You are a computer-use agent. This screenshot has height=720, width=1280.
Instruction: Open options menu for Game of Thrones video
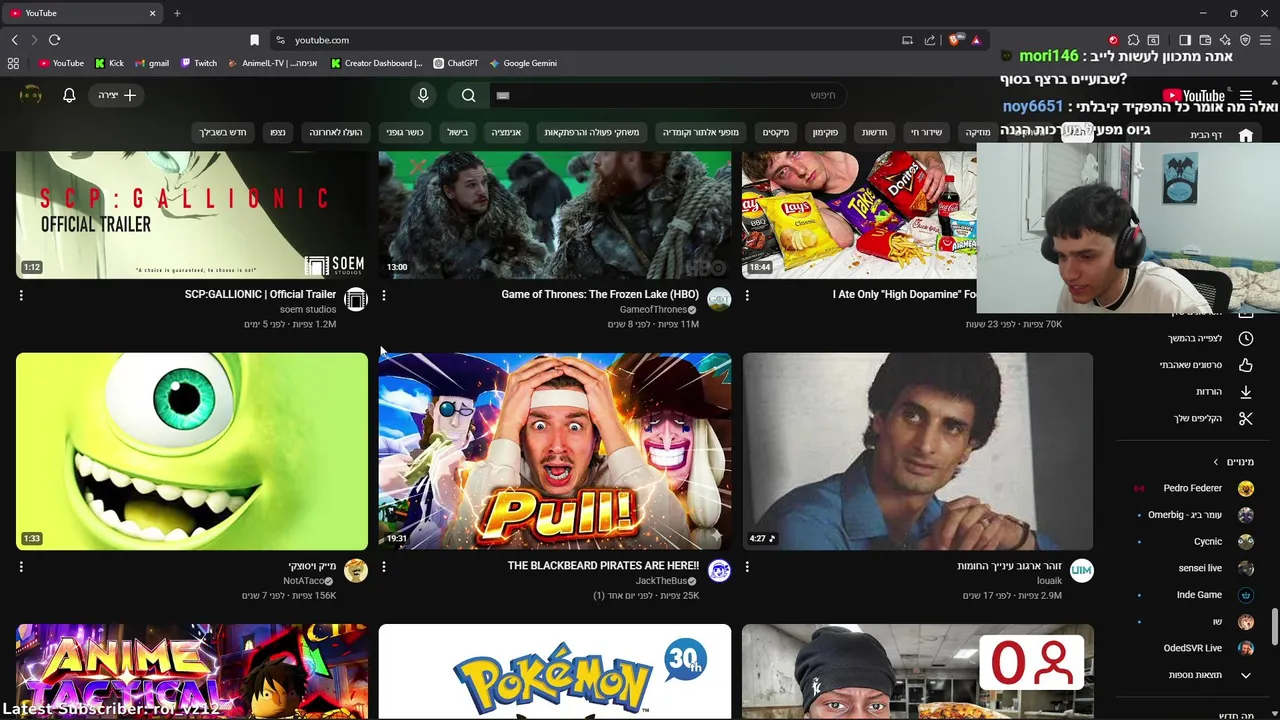[x=384, y=295]
